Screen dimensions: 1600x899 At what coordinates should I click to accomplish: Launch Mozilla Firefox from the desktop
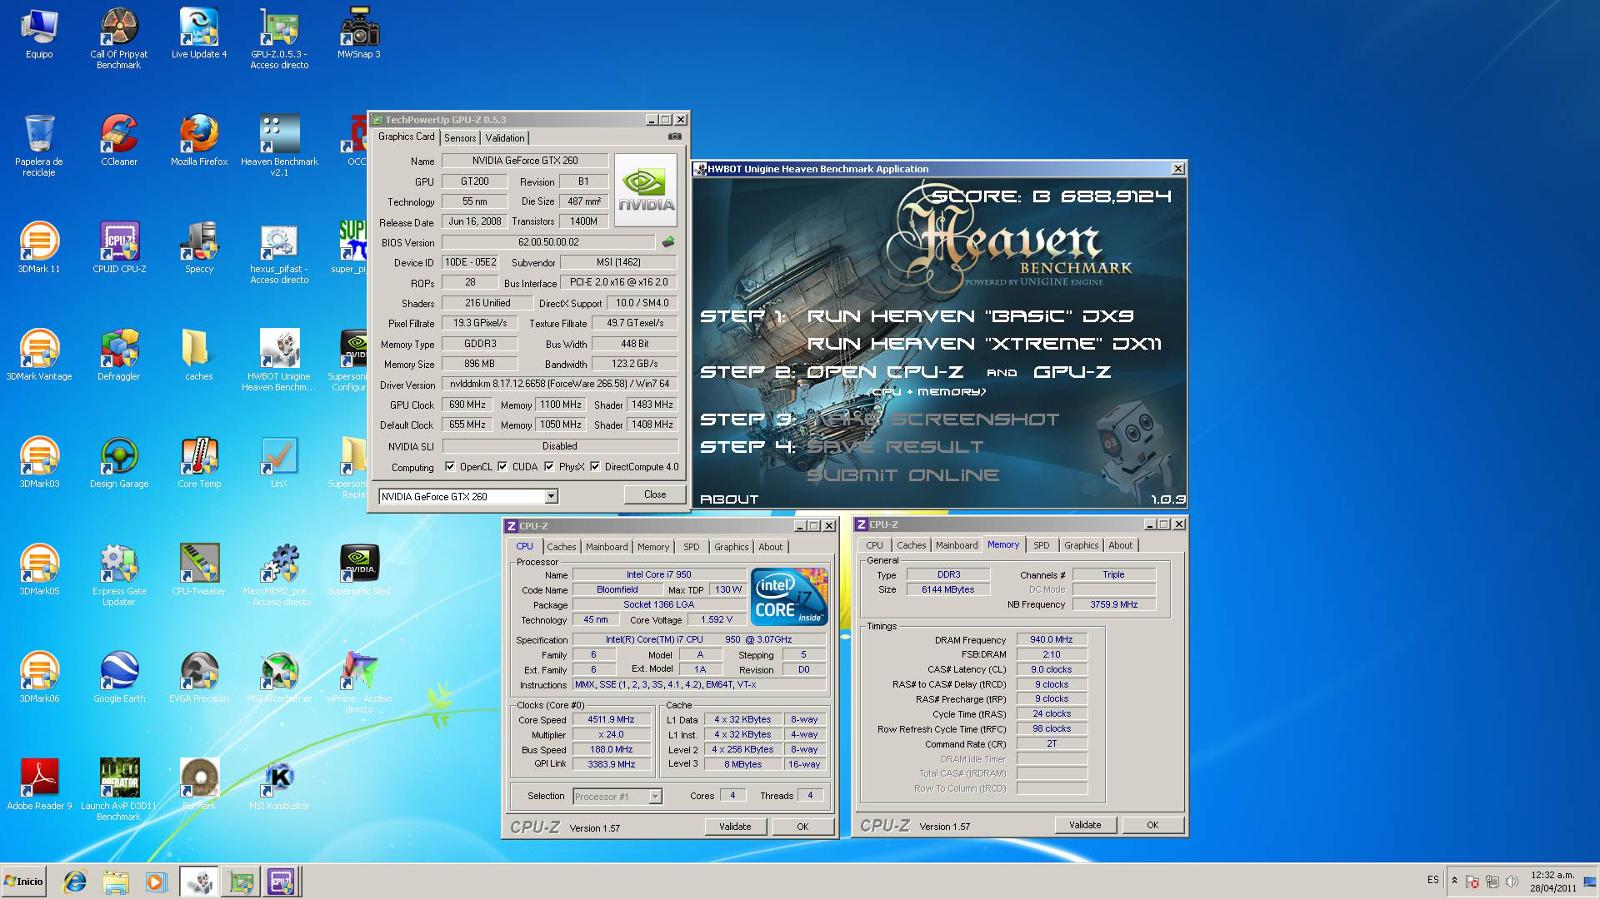point(199,140)
